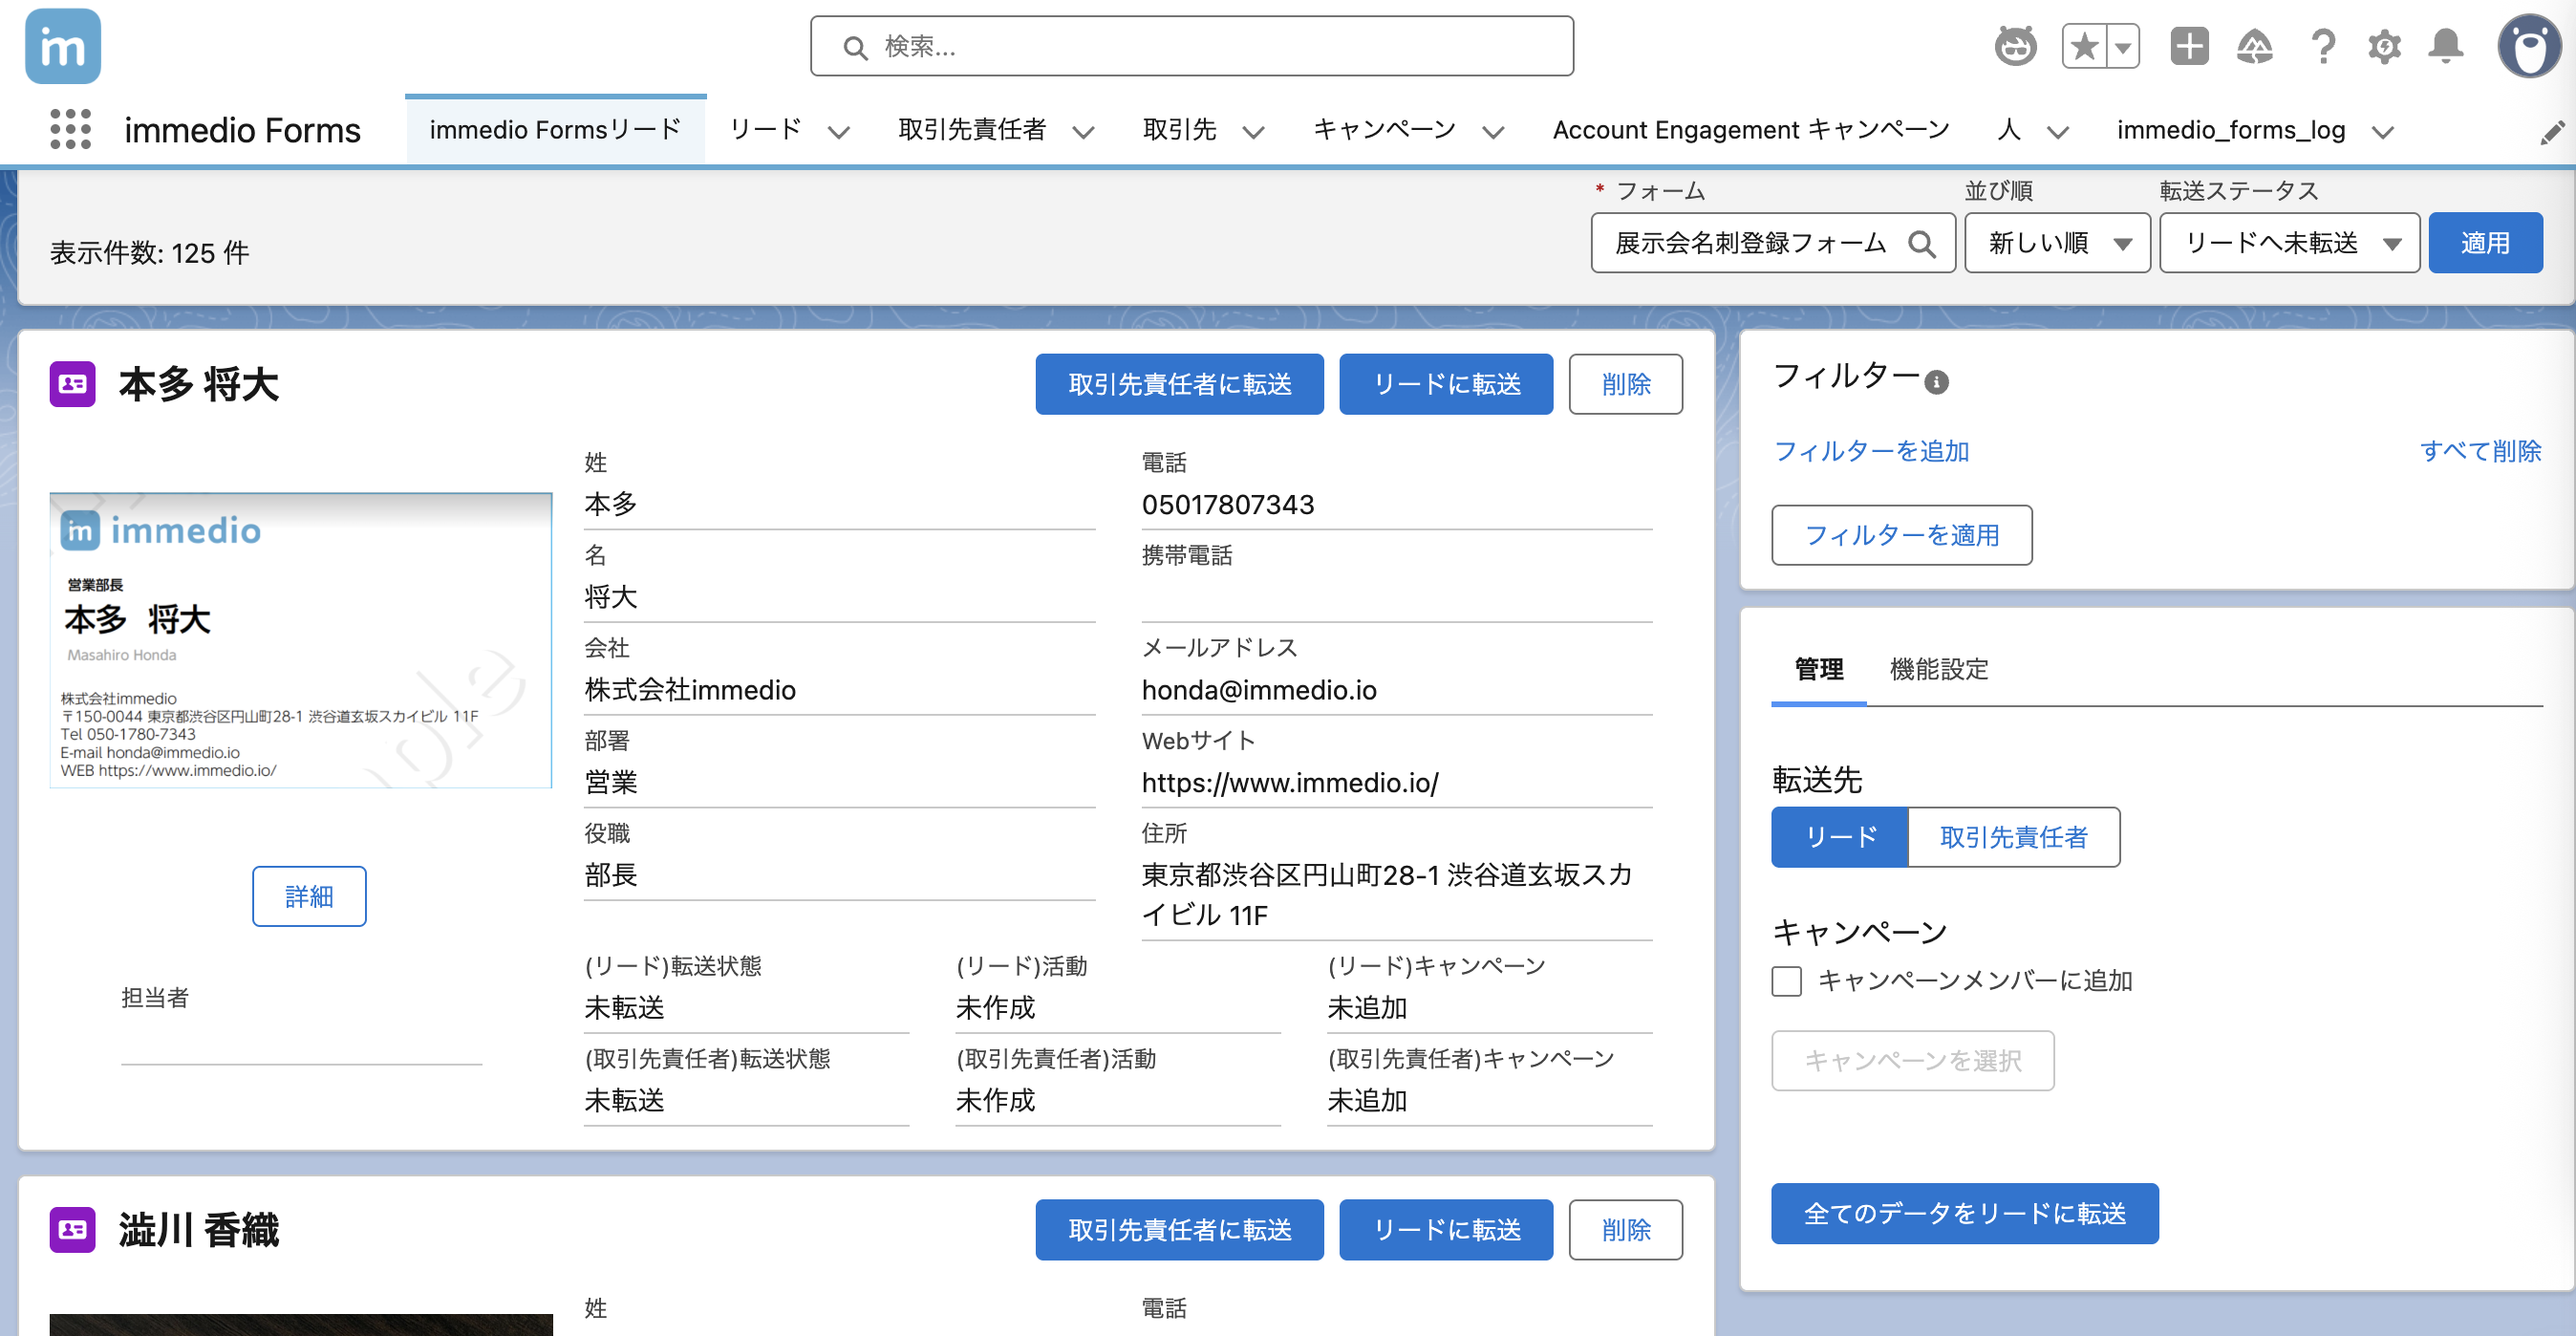This screenshot has height=1336, width=2576.
Task: Click the notifications bell icon
Action: click(x=2445, y=46)
